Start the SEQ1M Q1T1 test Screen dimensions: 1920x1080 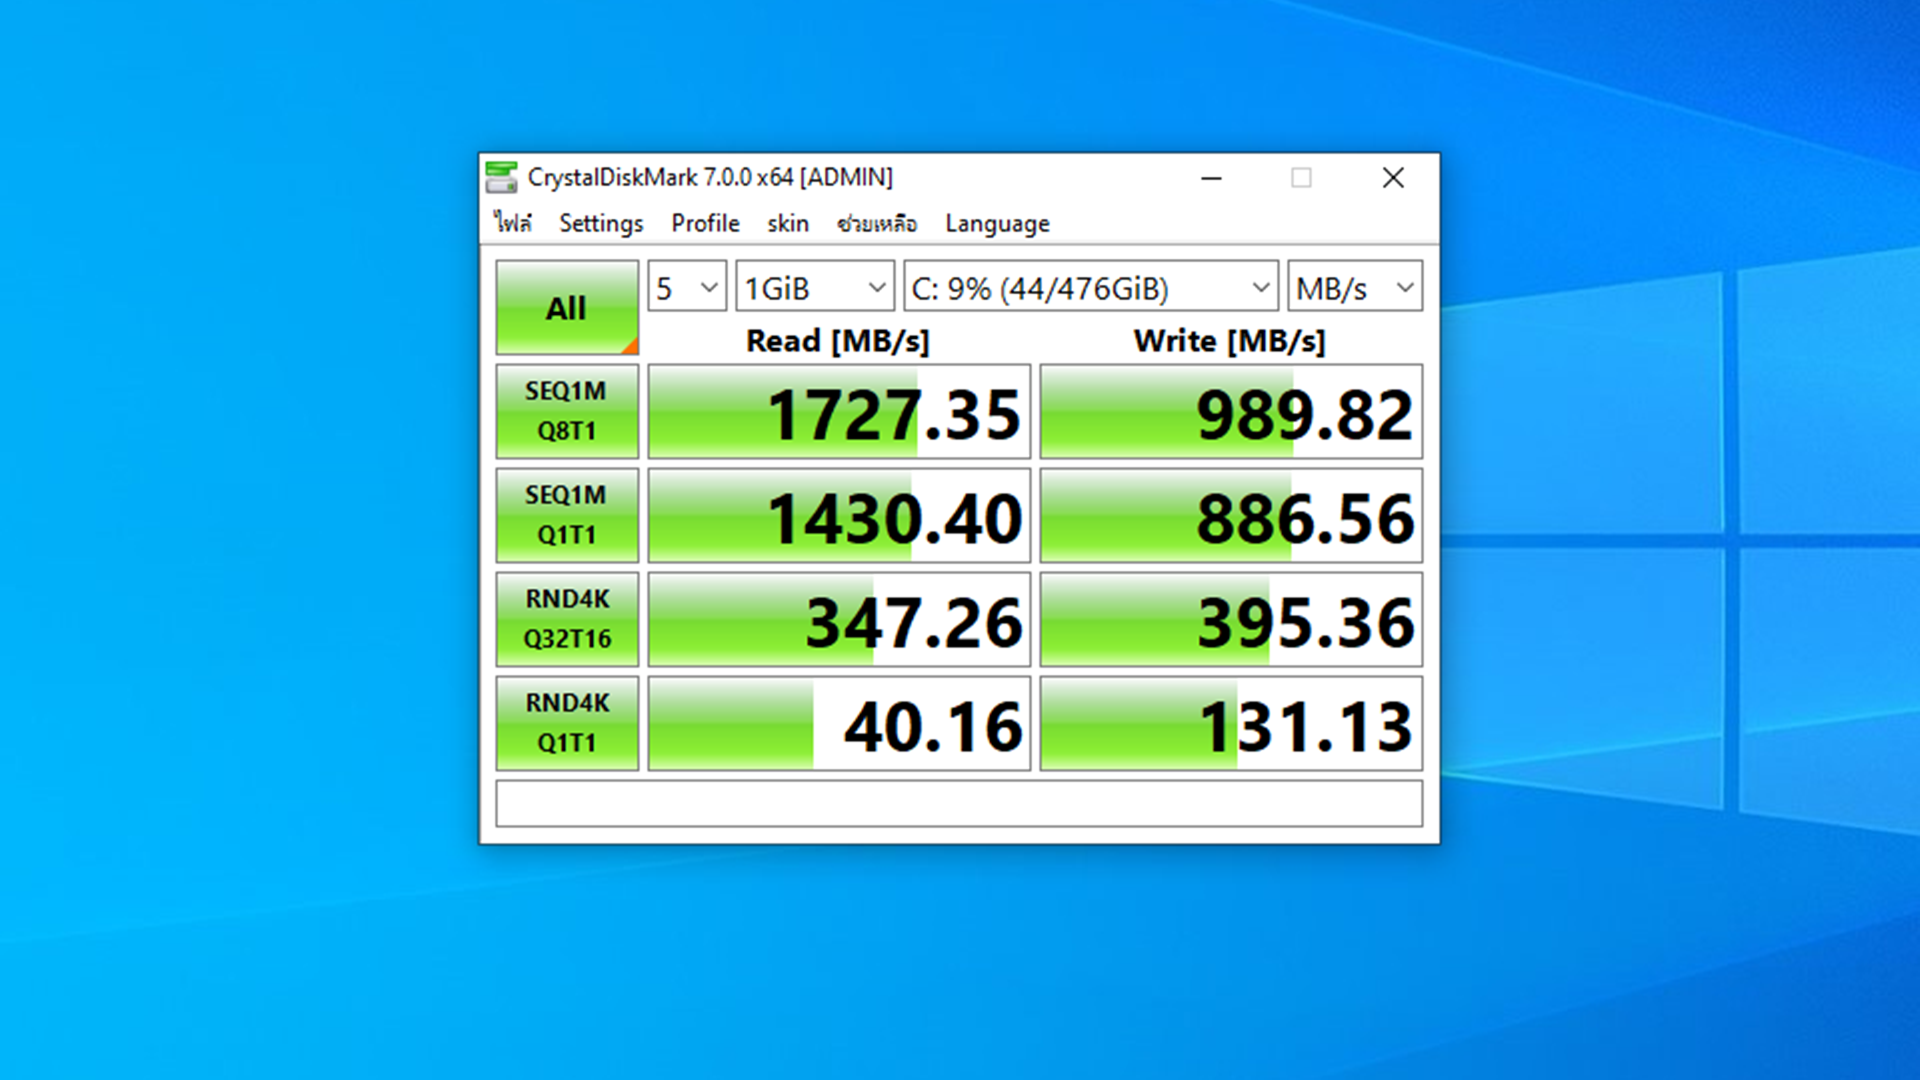click(x=567, y=515)
